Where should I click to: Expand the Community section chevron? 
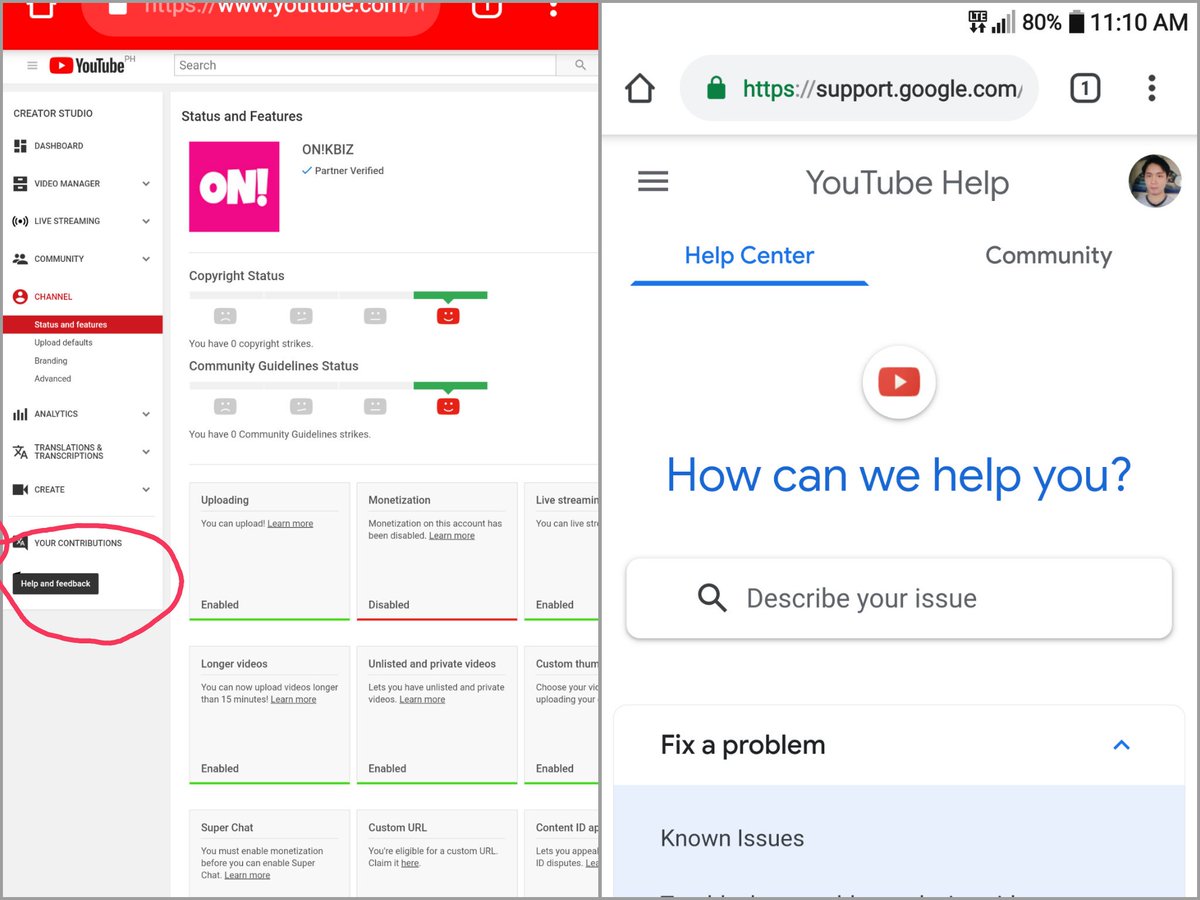click(146, 259)
